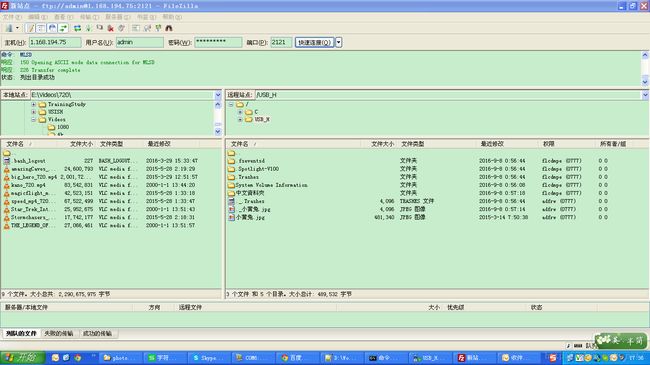
Task: Select the THE_LEGEND_OF video file icon
Action: (x=7, y=226)
